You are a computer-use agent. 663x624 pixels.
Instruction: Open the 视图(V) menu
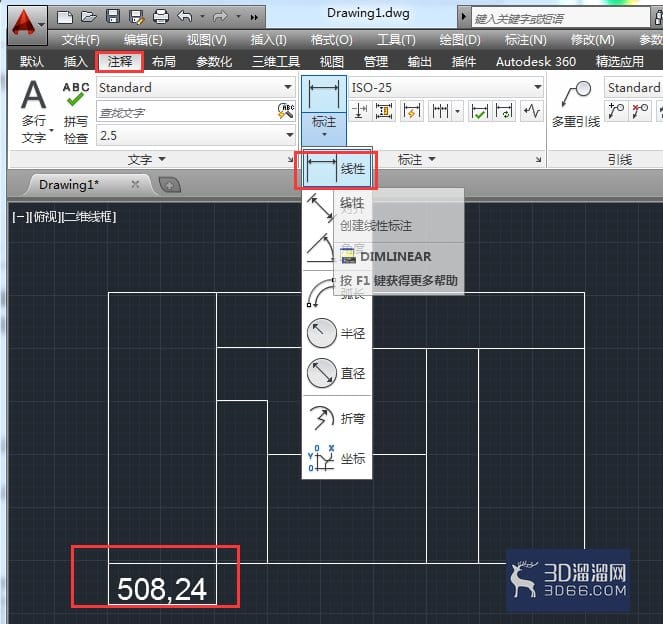(206, 40)
